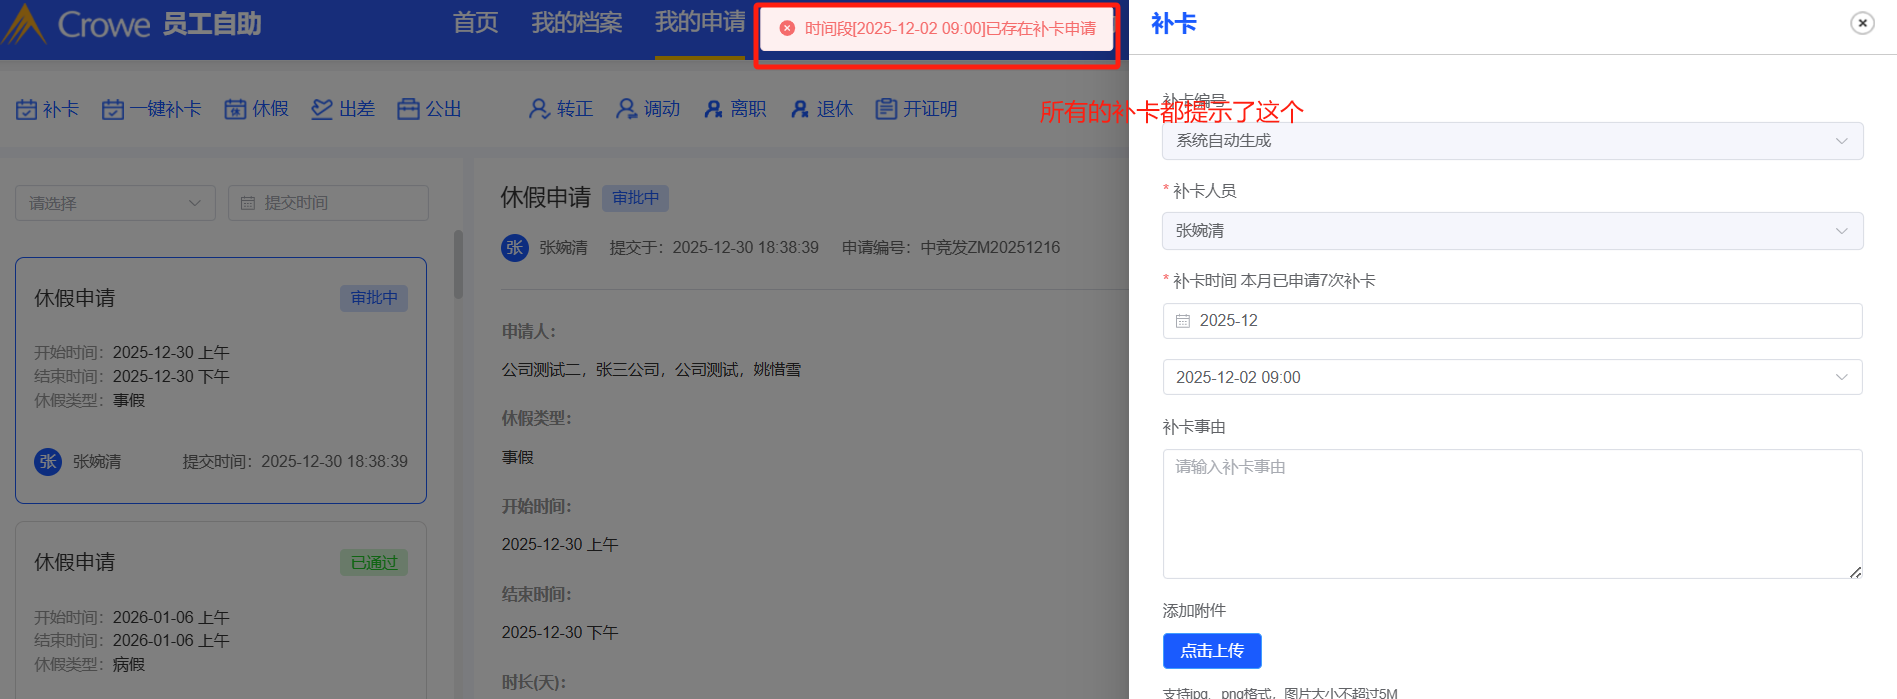Click the 审批中 tag in detail header
This screenshot has width=1897, height=699.
click(x=635, y=198)
